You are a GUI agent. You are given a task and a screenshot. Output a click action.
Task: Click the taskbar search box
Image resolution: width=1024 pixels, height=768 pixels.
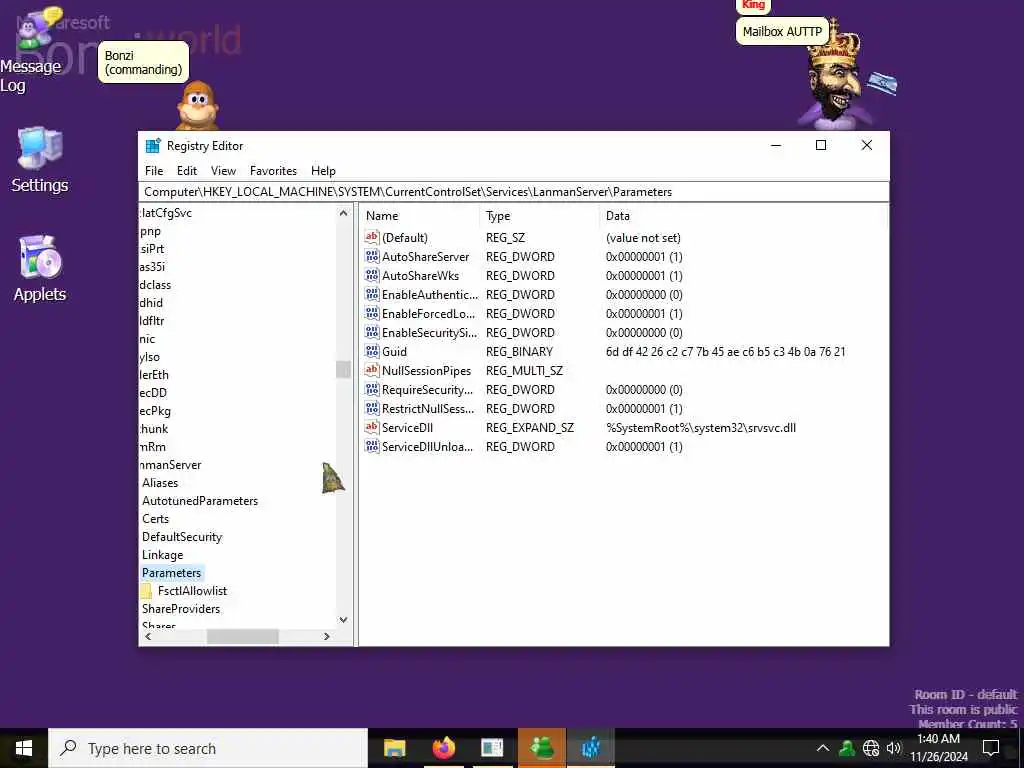coord(208,748)
